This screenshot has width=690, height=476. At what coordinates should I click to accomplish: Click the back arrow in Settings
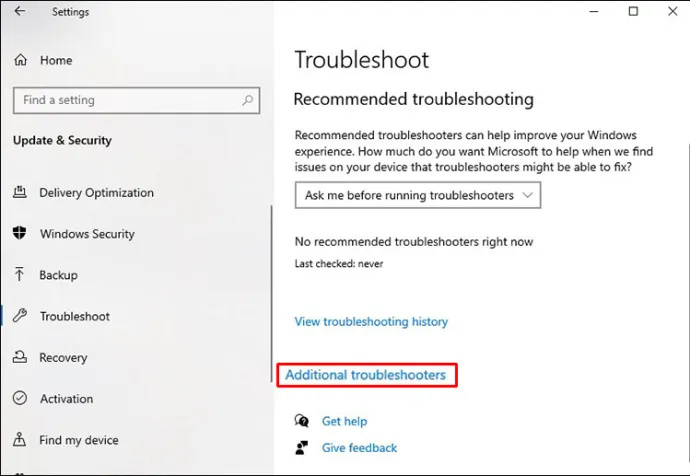[x=20, y=11]
